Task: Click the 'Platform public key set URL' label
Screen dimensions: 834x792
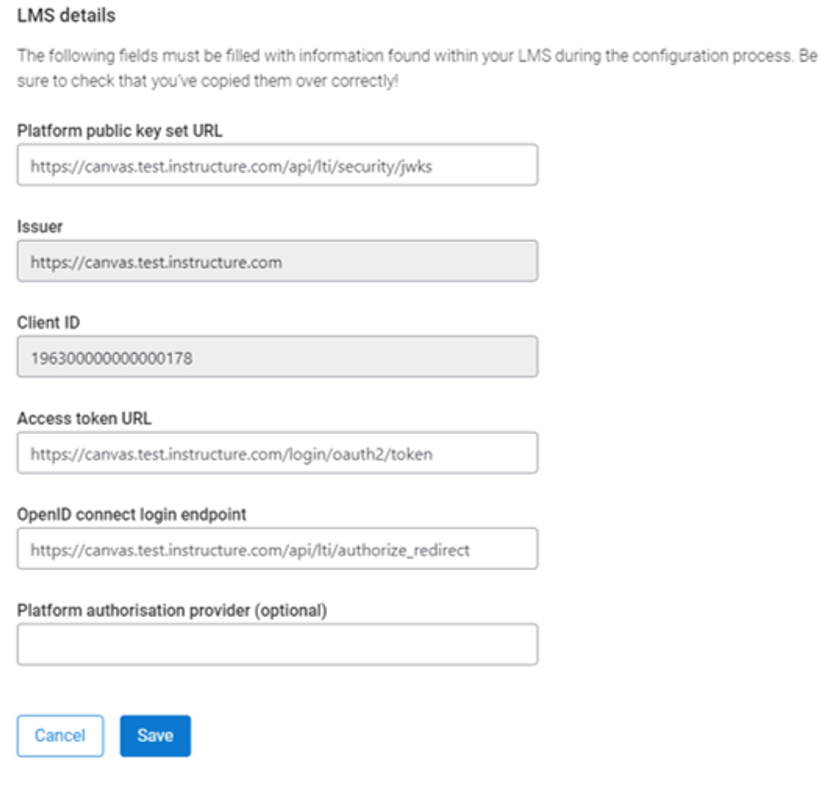Action: point(120,131)
